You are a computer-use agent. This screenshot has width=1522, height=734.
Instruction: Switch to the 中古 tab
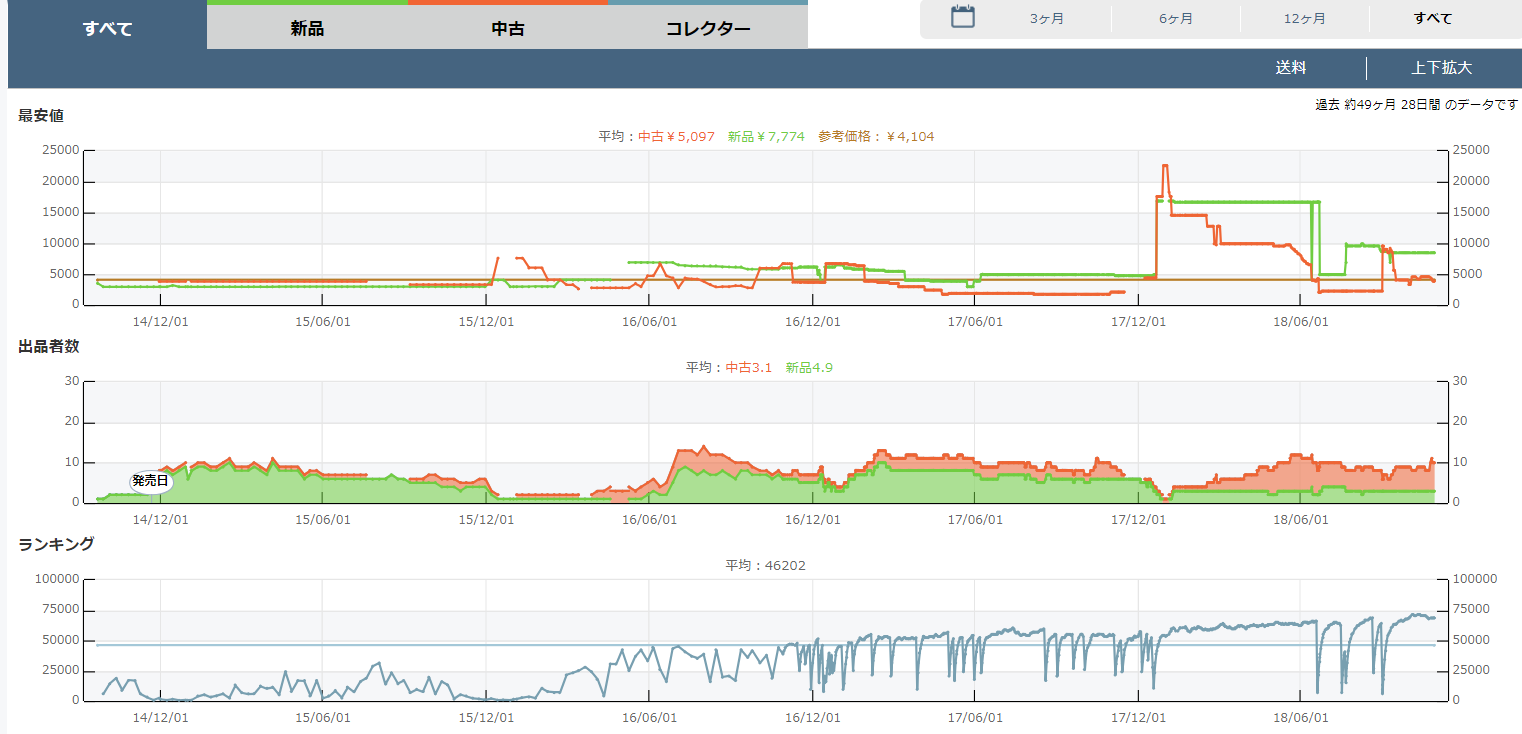pos(507,28)
